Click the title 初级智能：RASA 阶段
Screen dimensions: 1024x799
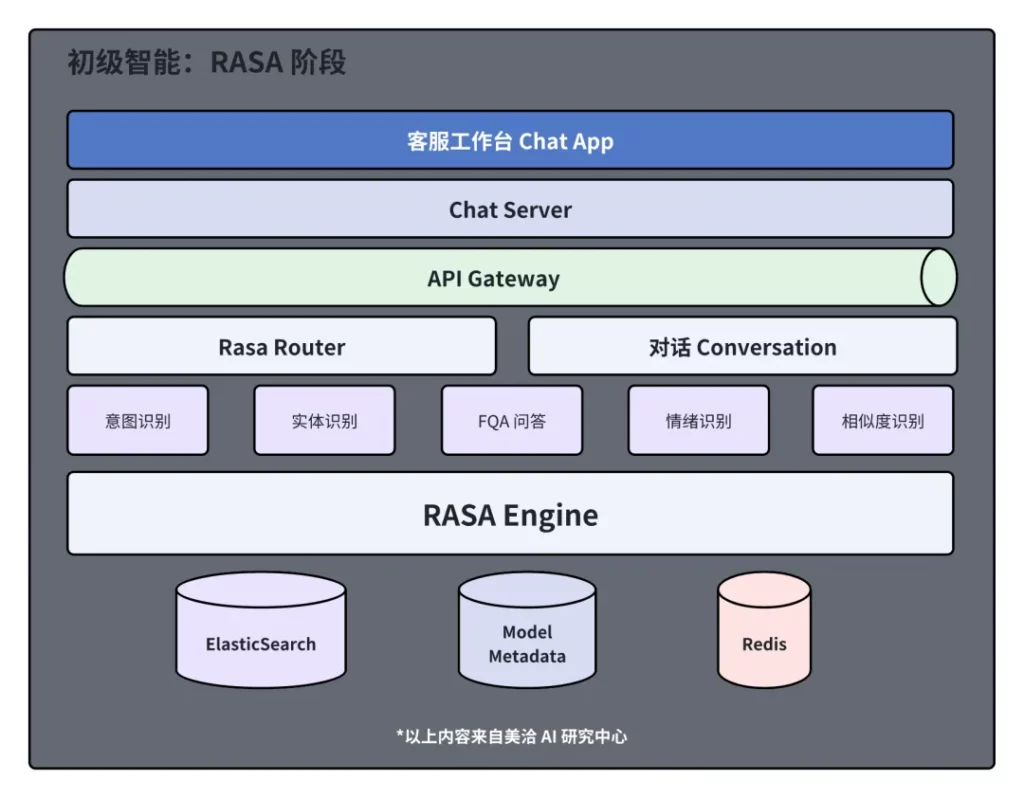point(207,63)
